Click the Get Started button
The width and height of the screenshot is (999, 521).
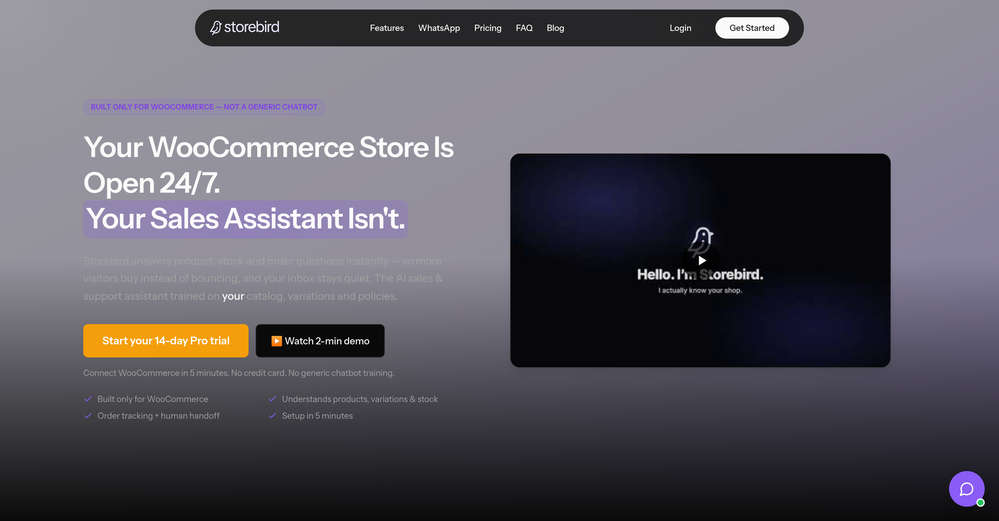click(x=752, y=28)
